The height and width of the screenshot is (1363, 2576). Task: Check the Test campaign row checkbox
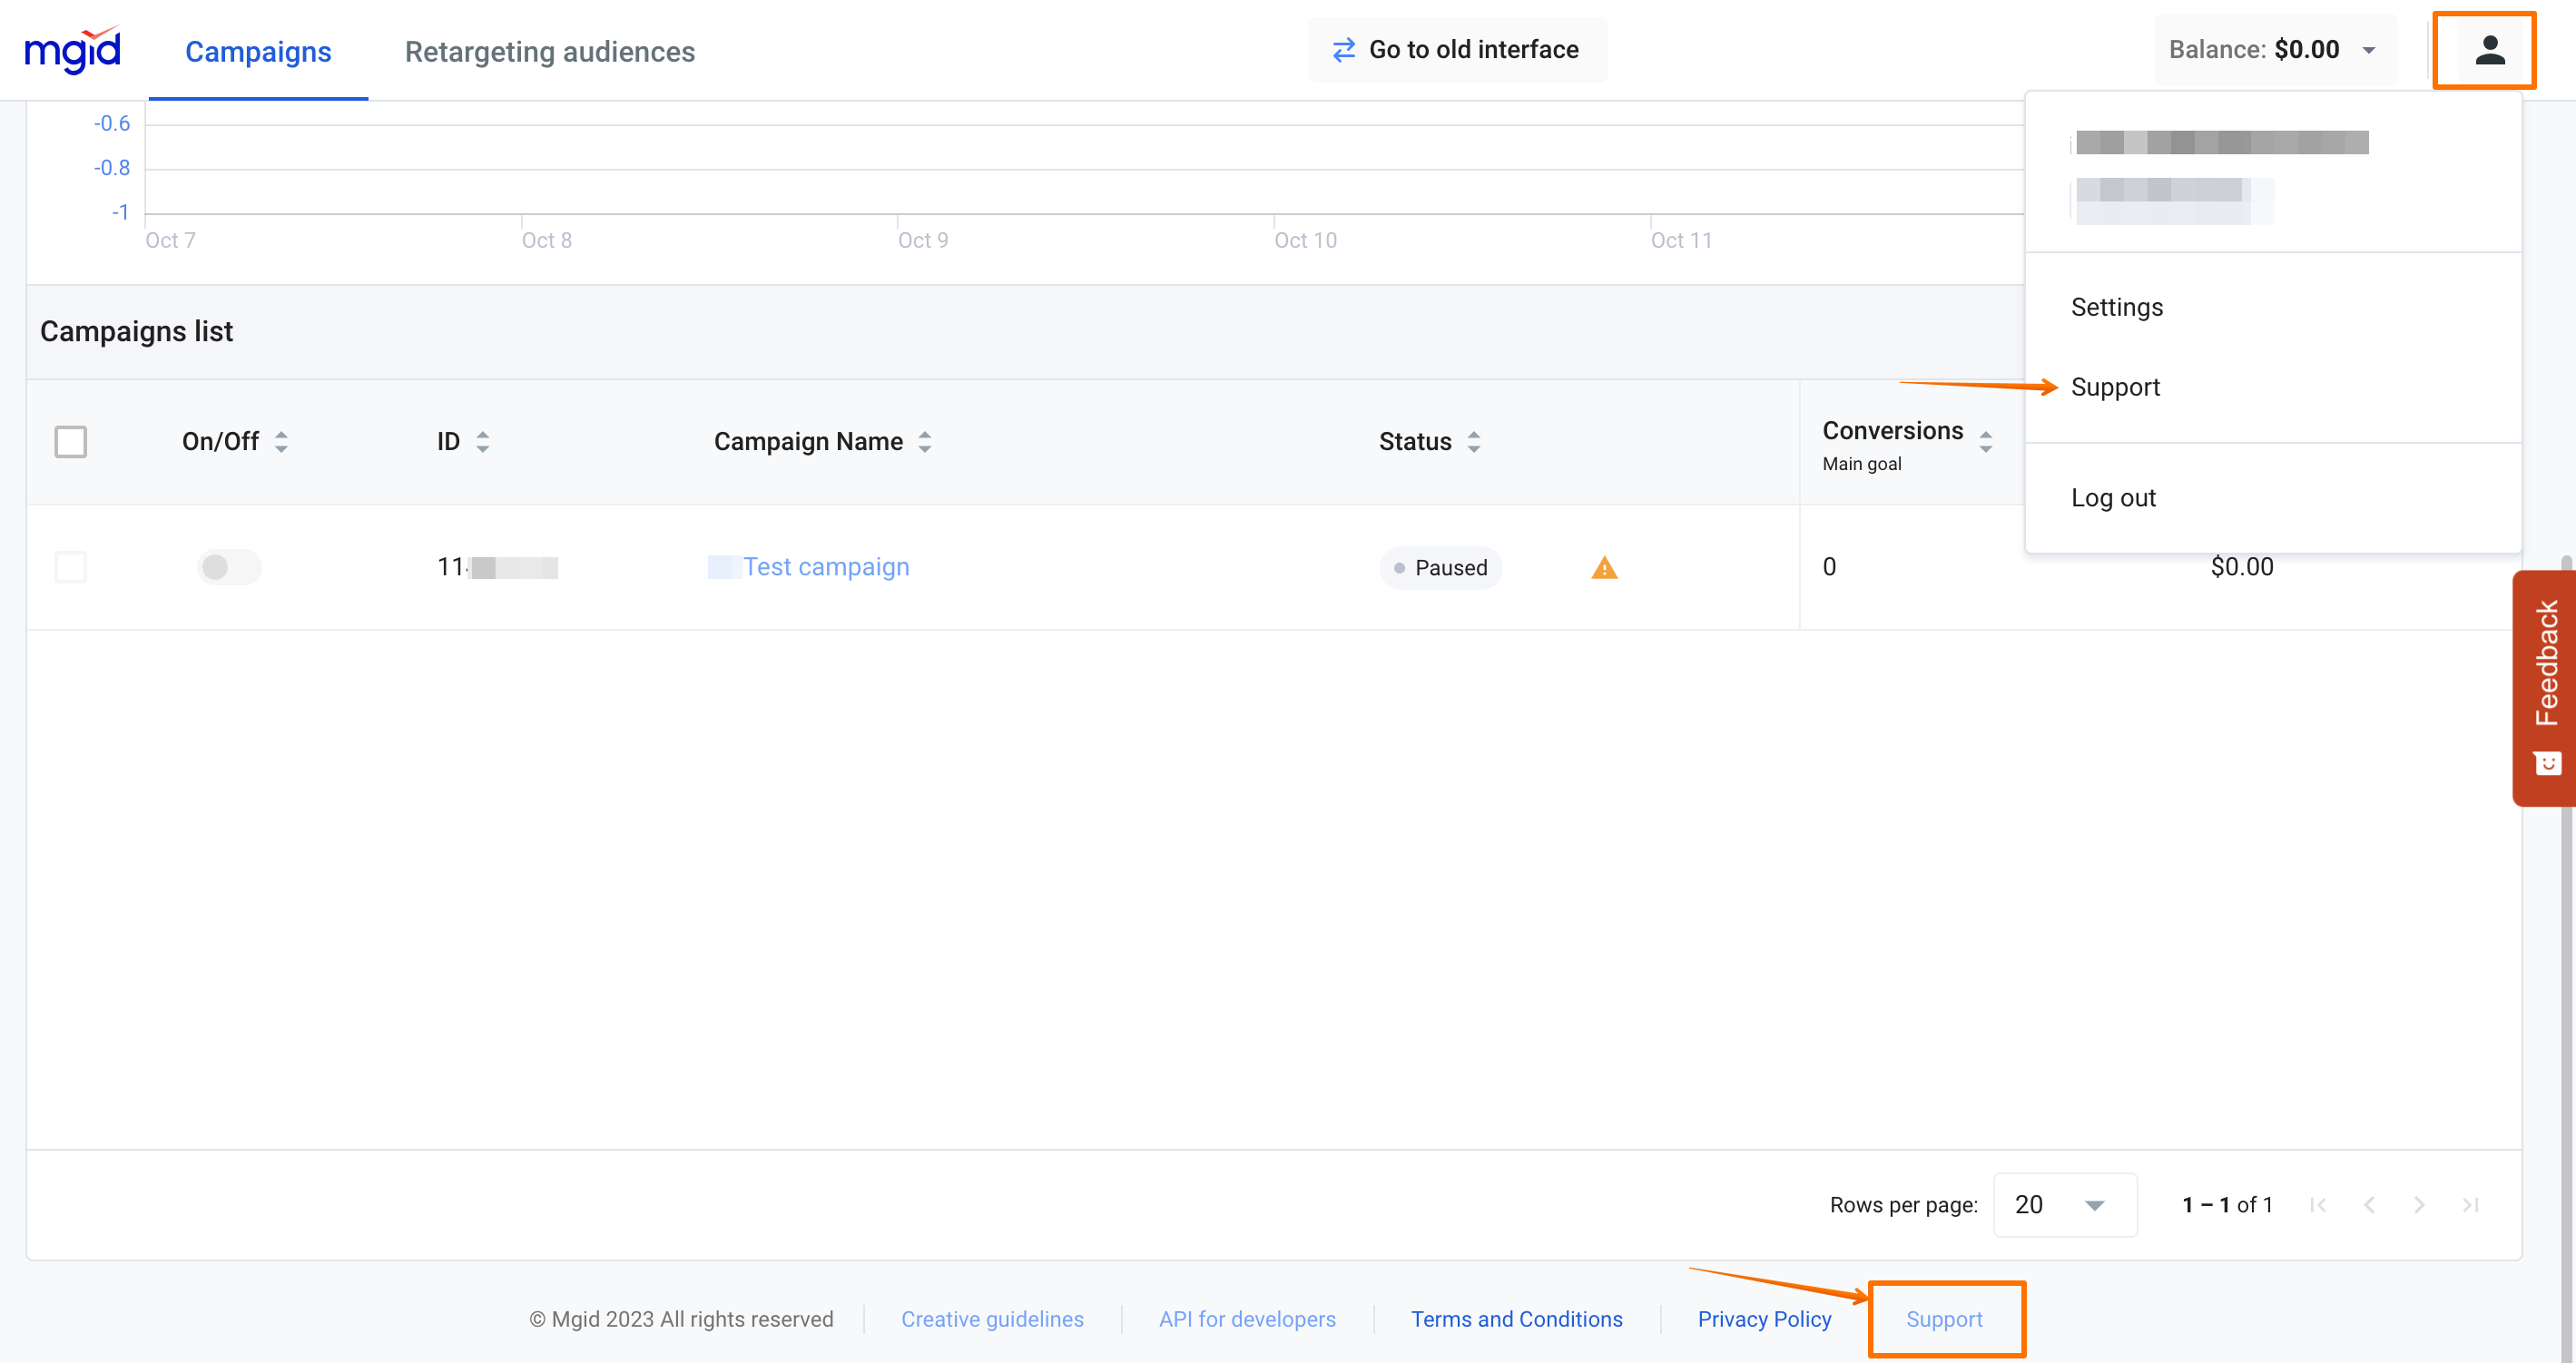click(71, 568)
